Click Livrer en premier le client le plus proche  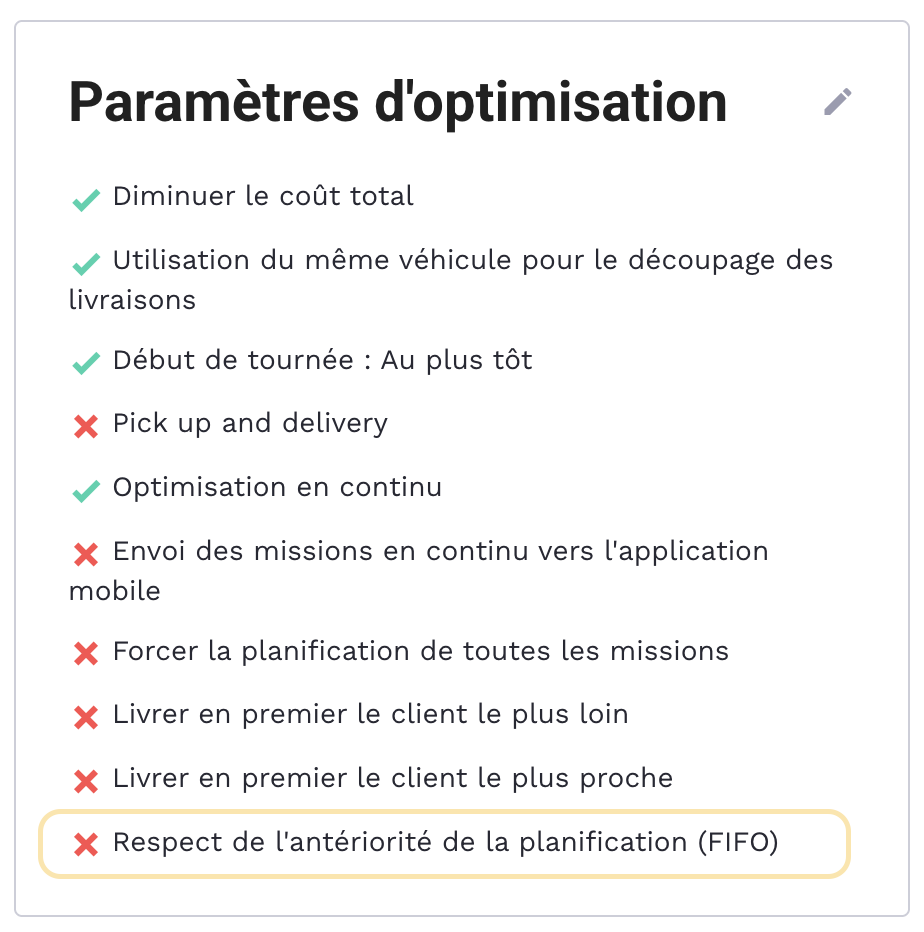tap(393, 778)
